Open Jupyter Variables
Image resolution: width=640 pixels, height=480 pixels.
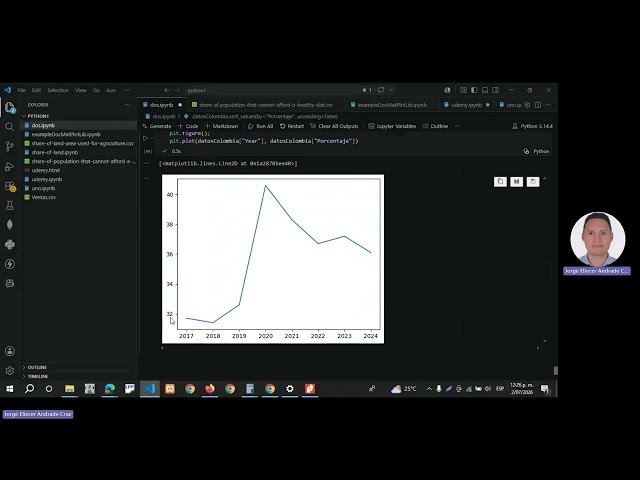[x=392, y=126]
